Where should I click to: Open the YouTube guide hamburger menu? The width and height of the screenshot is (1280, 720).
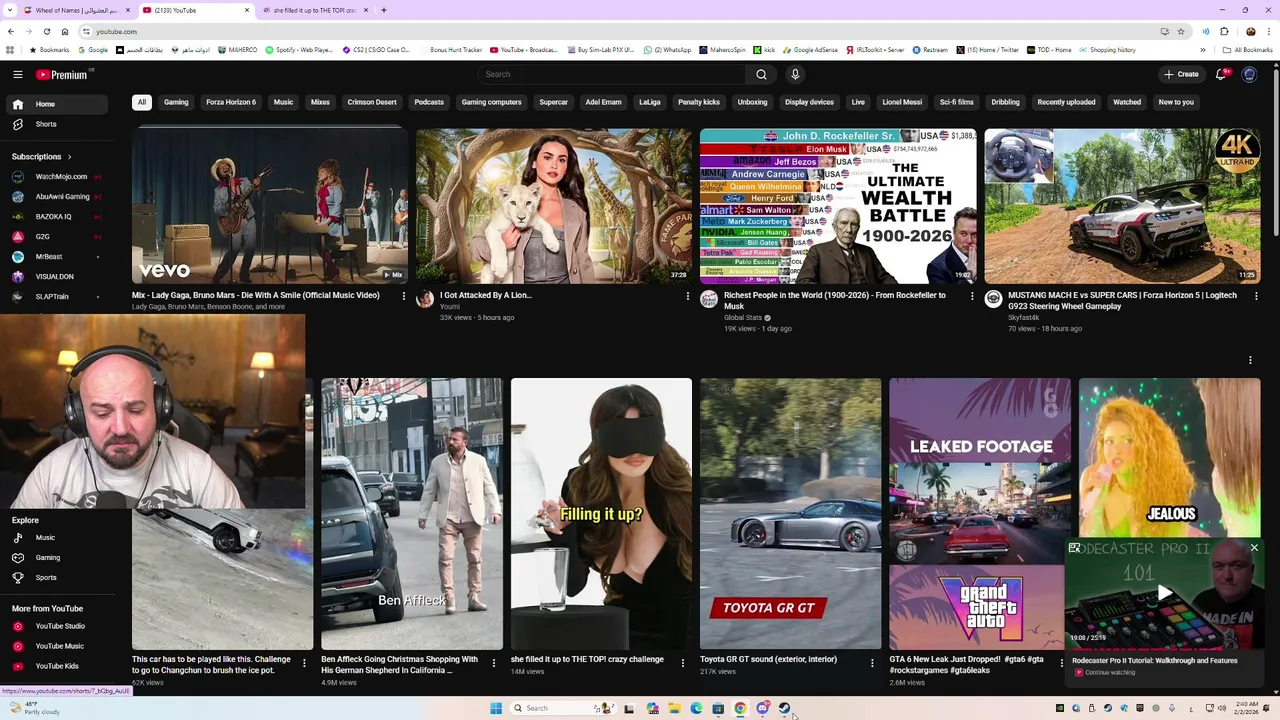coord(18,74)
